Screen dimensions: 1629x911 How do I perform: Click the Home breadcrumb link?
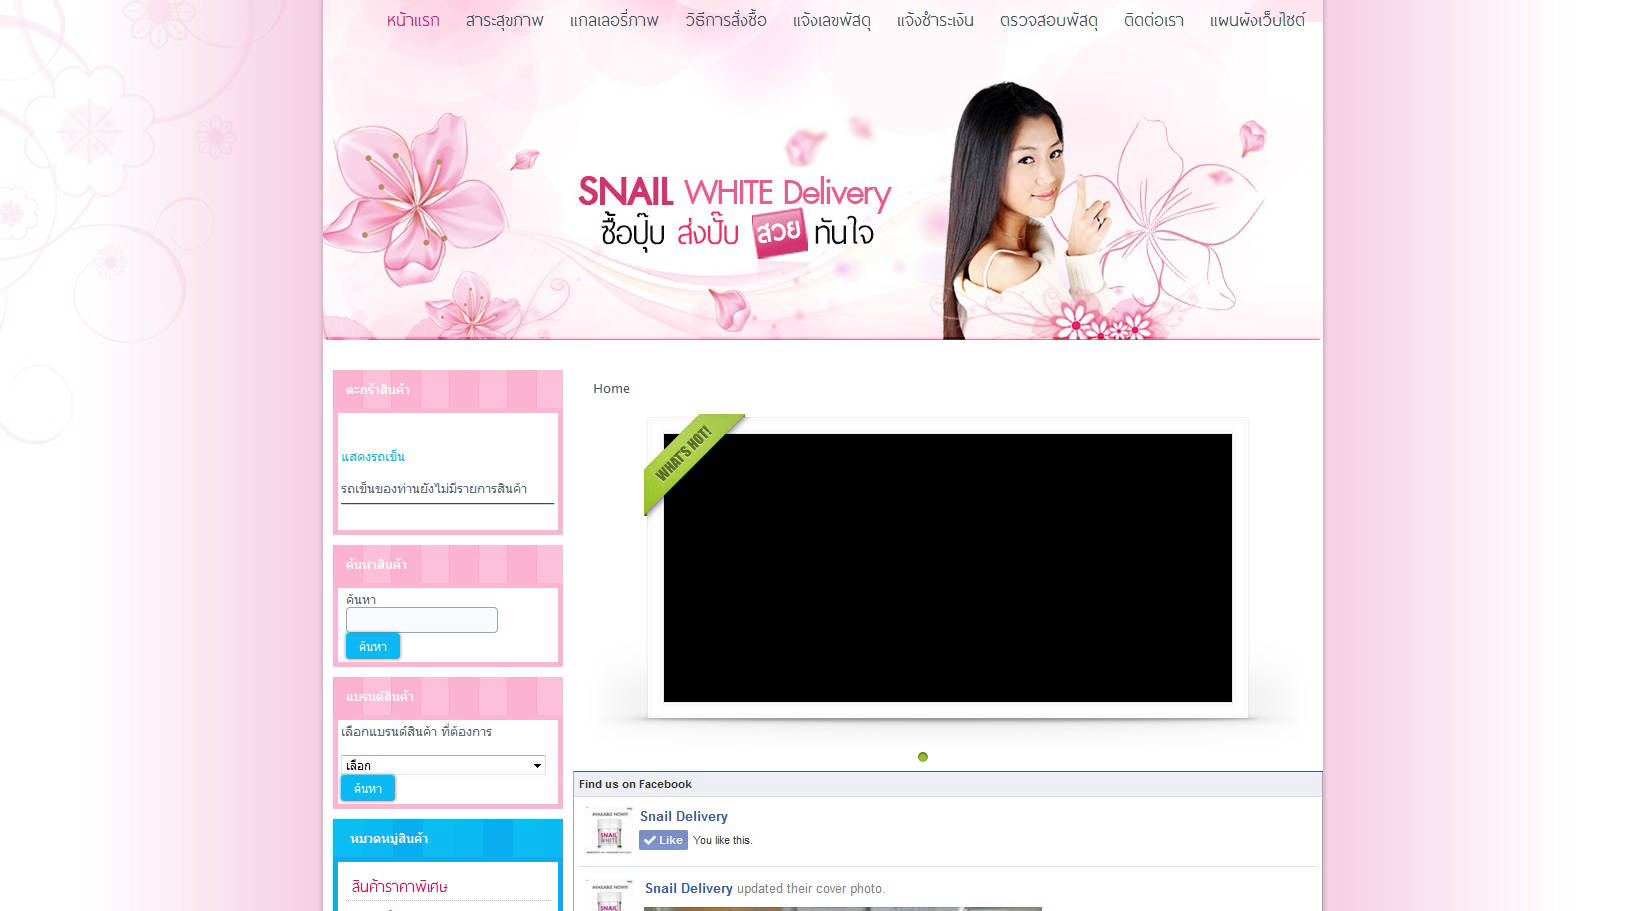coord(611,388)
